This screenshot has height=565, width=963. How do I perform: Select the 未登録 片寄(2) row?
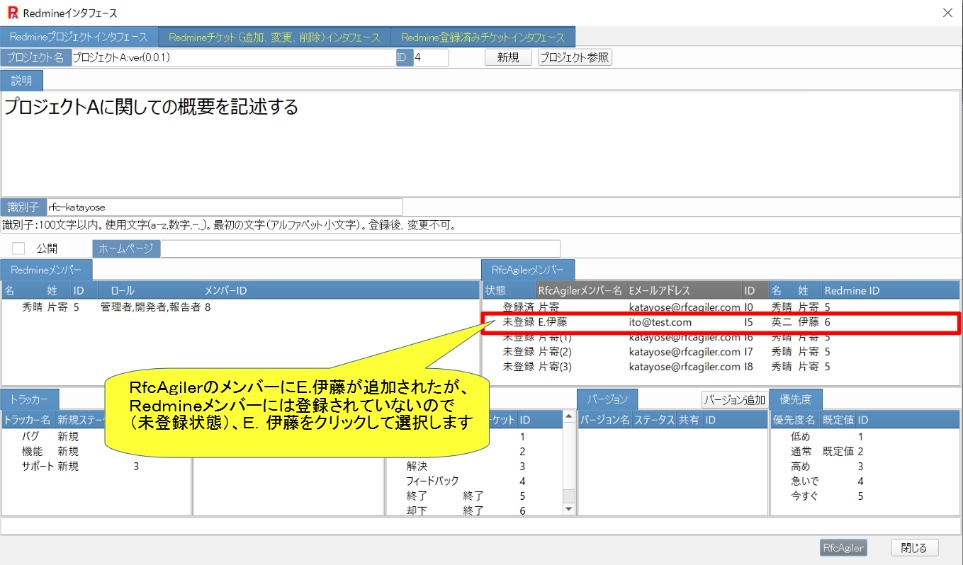(720, 351)
